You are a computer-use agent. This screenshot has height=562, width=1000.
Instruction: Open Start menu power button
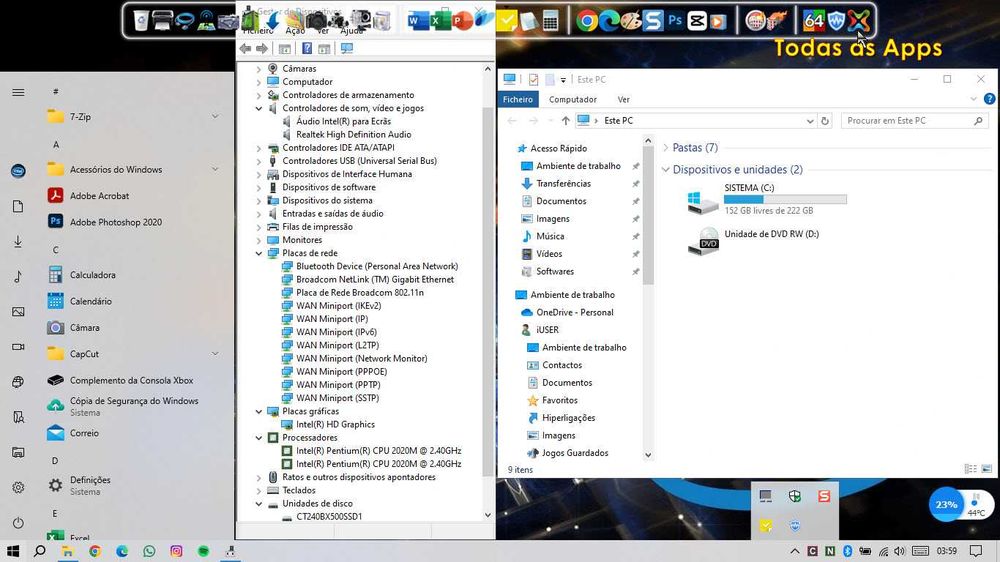(18, 522)
